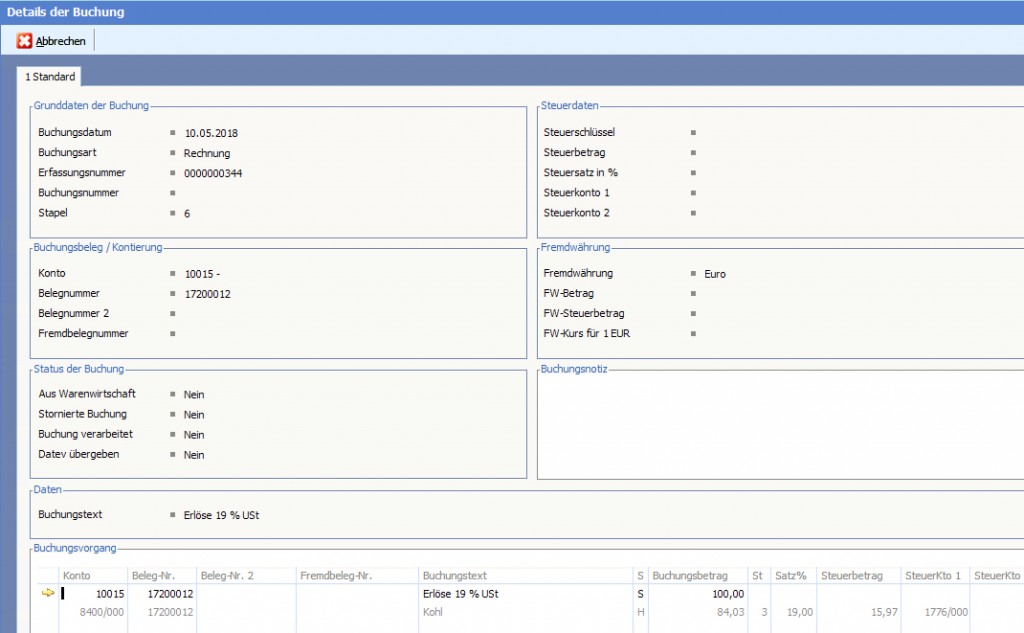Select the Fremdbeleg-Nr. column header
The height and width of the screenshot is (633, 1024).
click(336, 576)
